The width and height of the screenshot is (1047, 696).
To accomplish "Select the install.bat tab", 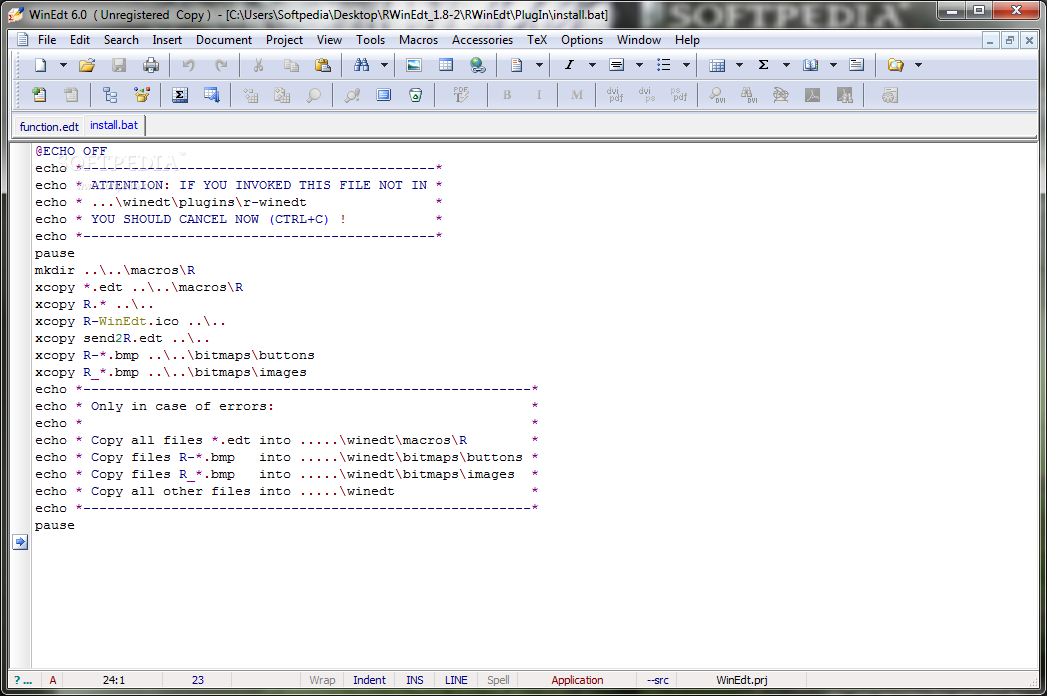I will [x=114, y=125].
